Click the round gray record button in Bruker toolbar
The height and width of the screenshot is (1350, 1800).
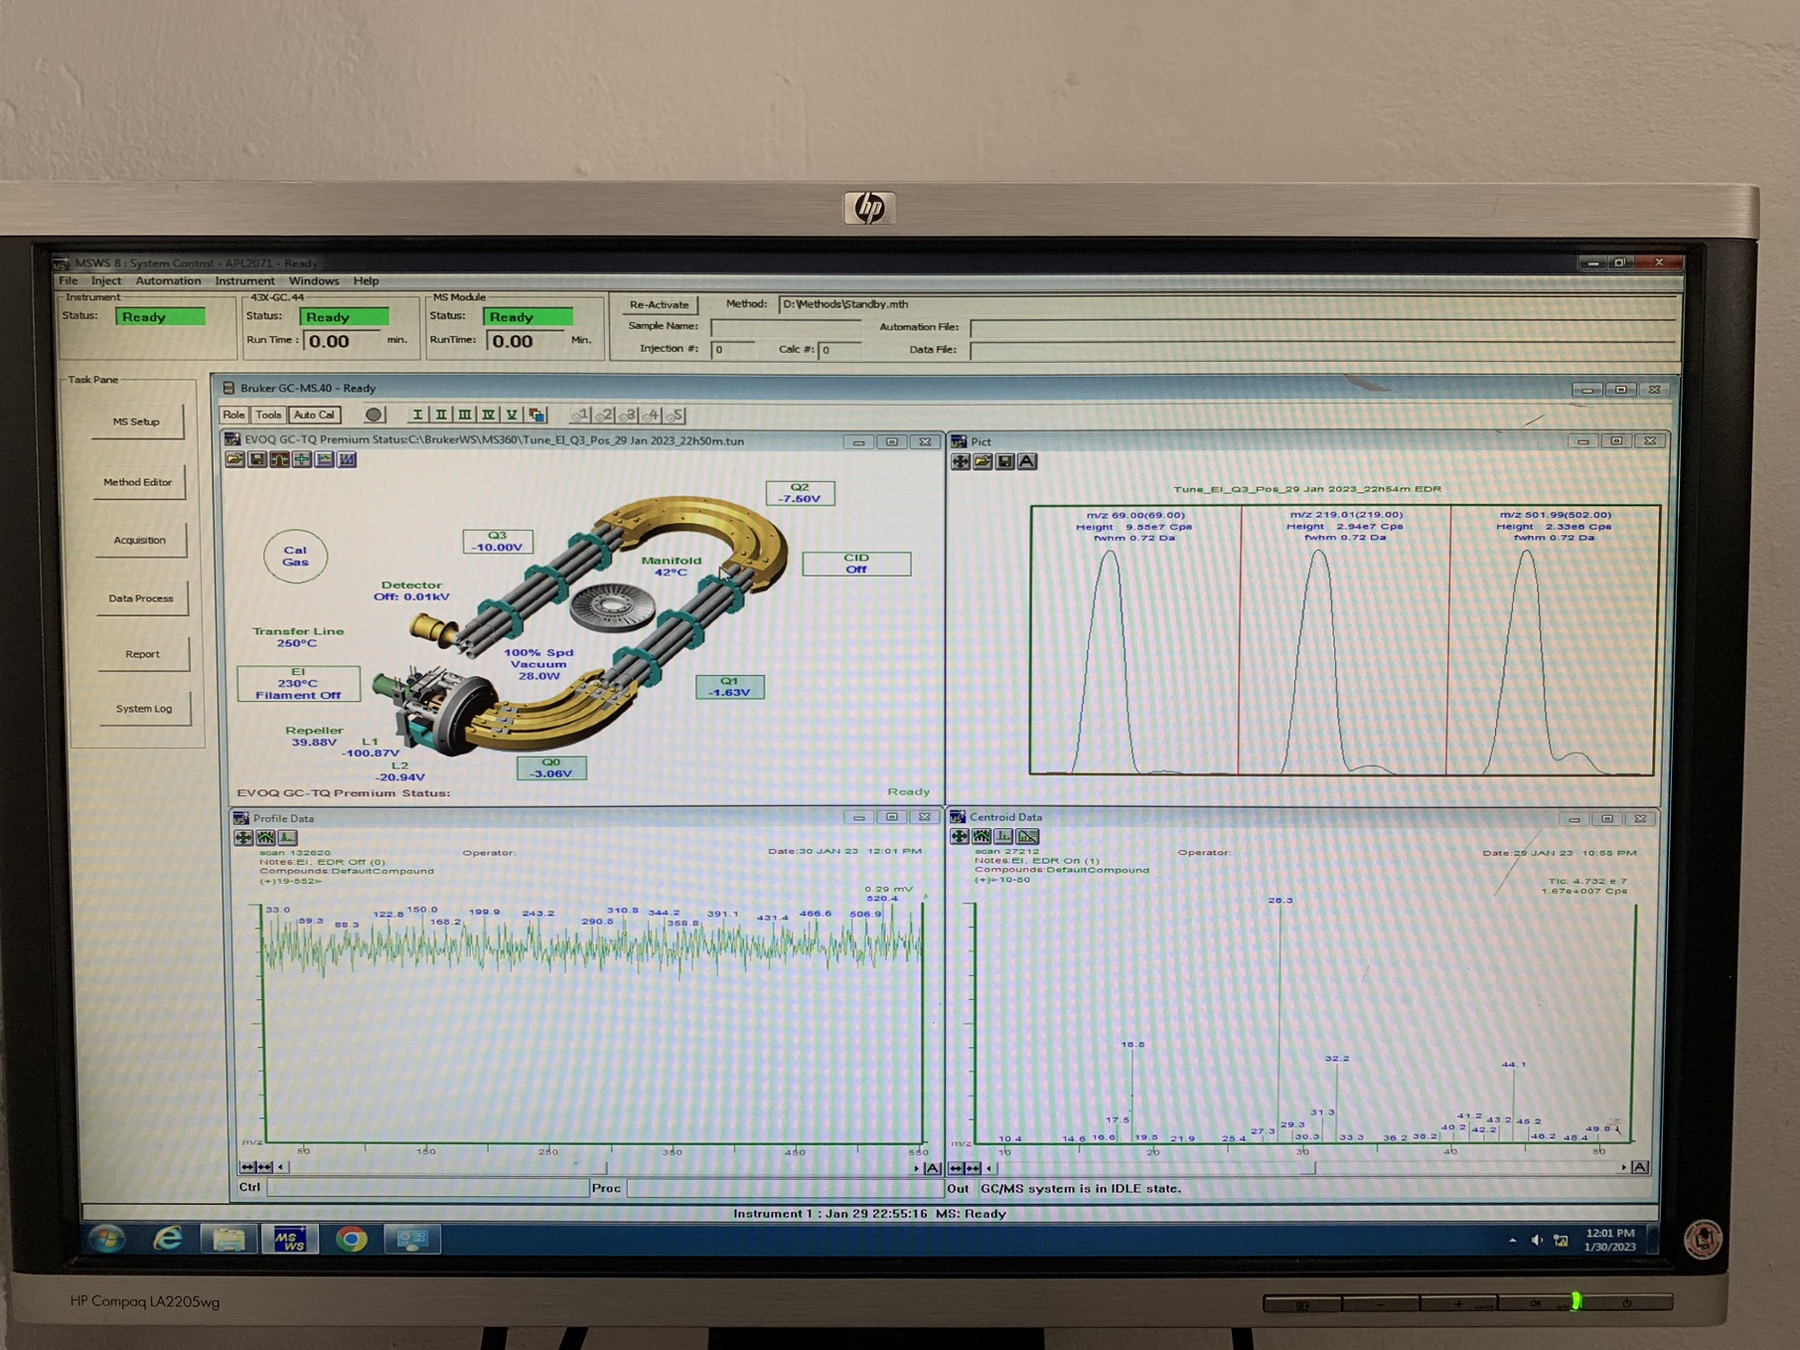pyautogui.click(x=374, y=415)
